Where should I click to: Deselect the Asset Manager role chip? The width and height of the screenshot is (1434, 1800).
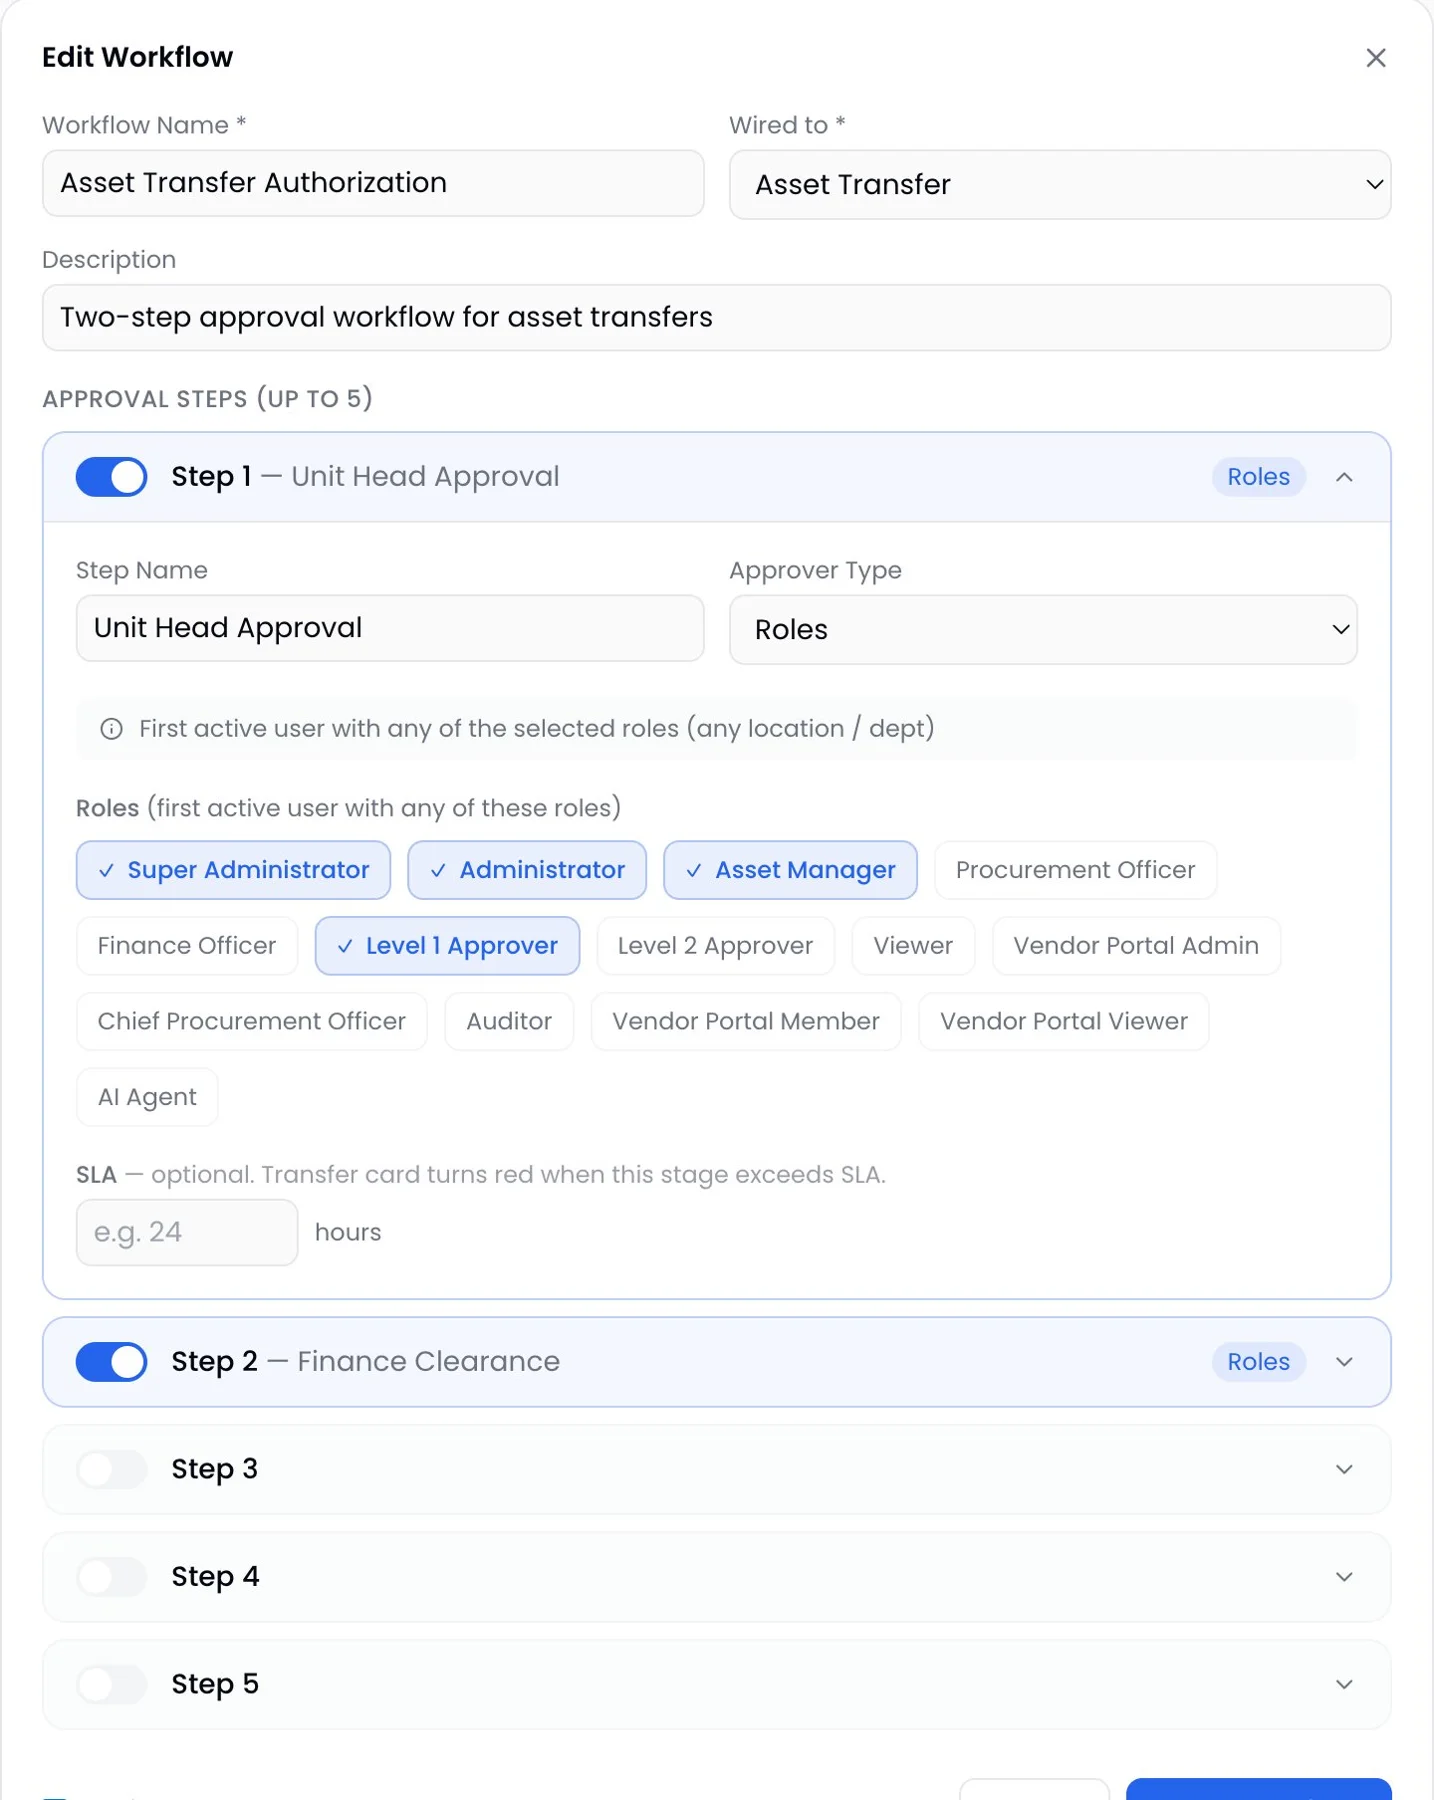790,870
